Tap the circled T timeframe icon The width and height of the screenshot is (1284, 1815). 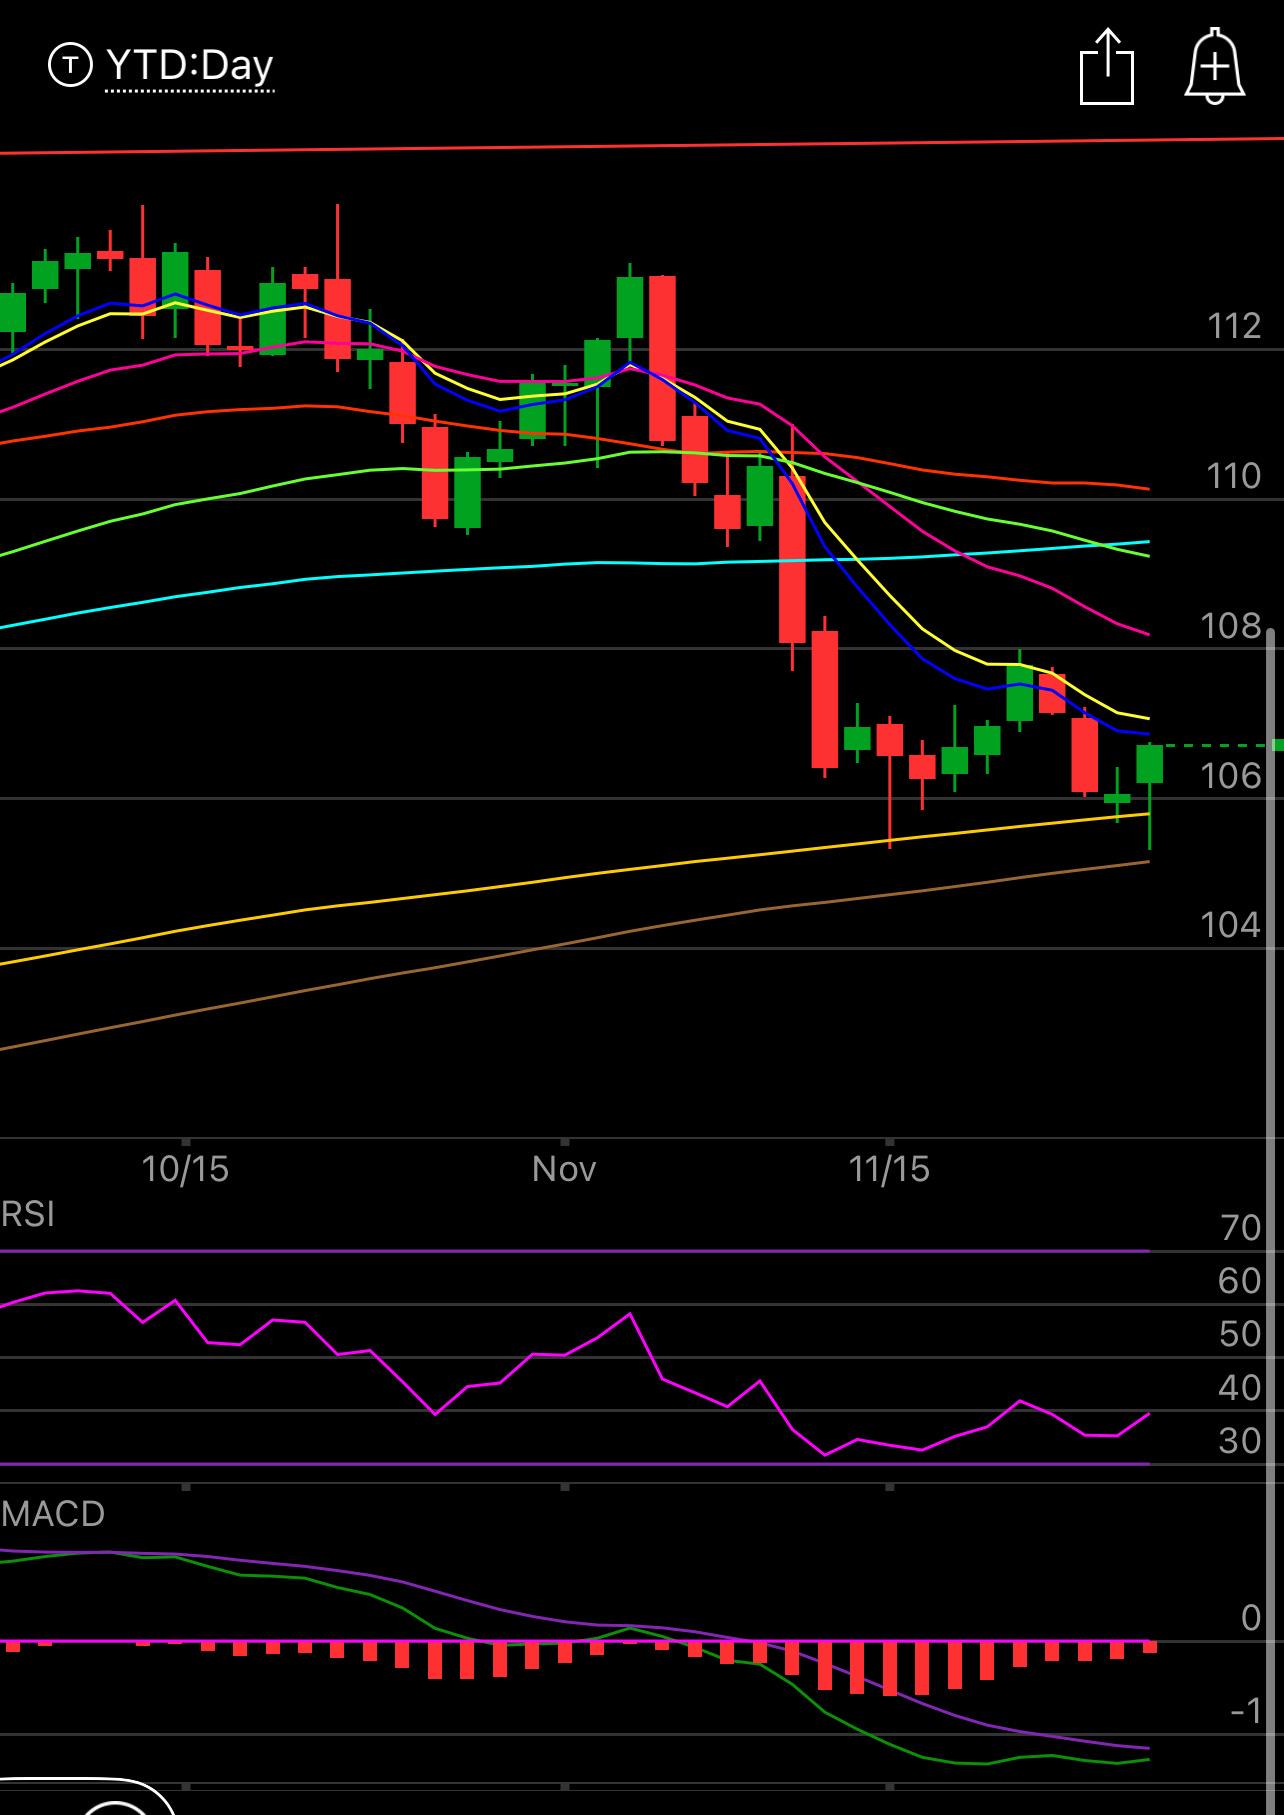70,66
